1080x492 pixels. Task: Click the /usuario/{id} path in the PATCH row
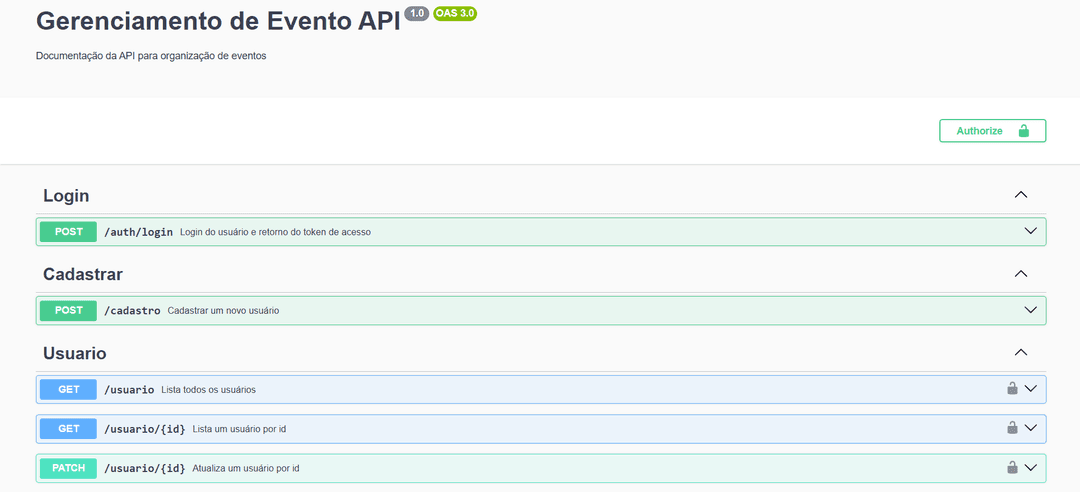click(145, 469)
